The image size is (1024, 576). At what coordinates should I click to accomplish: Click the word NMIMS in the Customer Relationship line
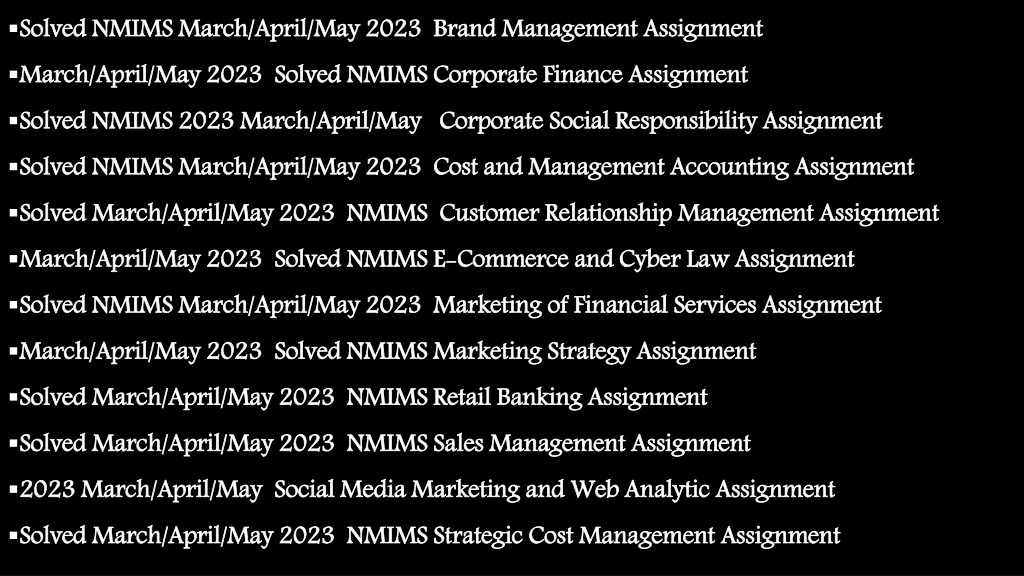(387, 214)
